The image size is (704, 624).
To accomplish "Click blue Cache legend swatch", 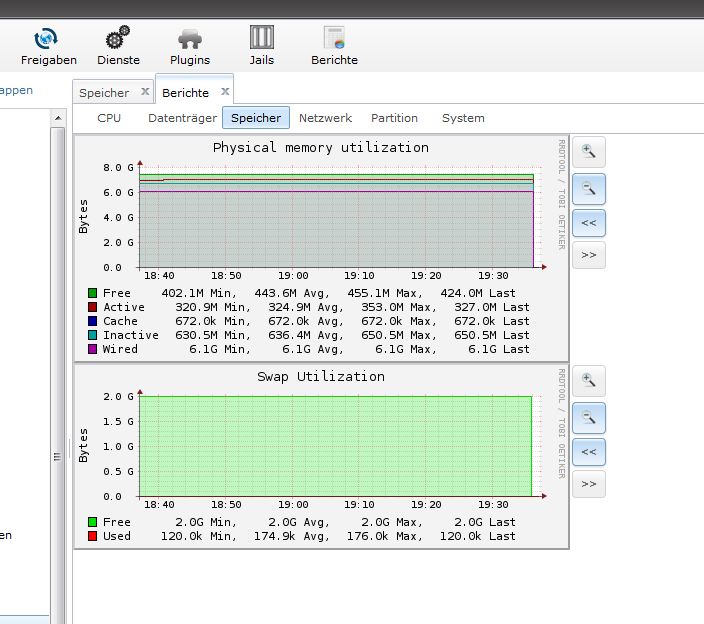I will pos(92,321).
